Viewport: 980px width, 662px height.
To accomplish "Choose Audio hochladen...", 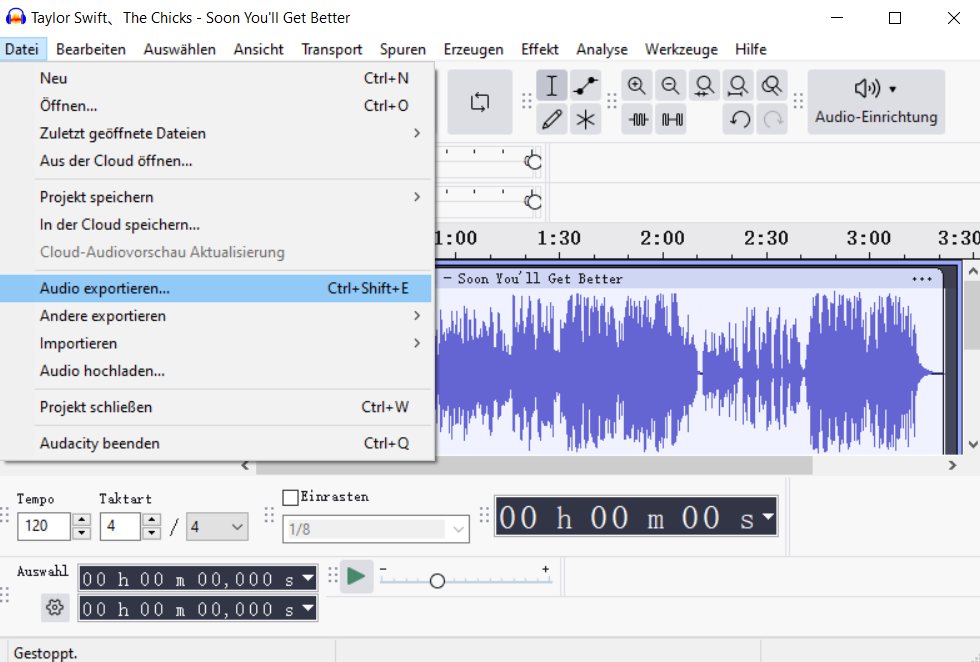I will [x=216, y=371].
